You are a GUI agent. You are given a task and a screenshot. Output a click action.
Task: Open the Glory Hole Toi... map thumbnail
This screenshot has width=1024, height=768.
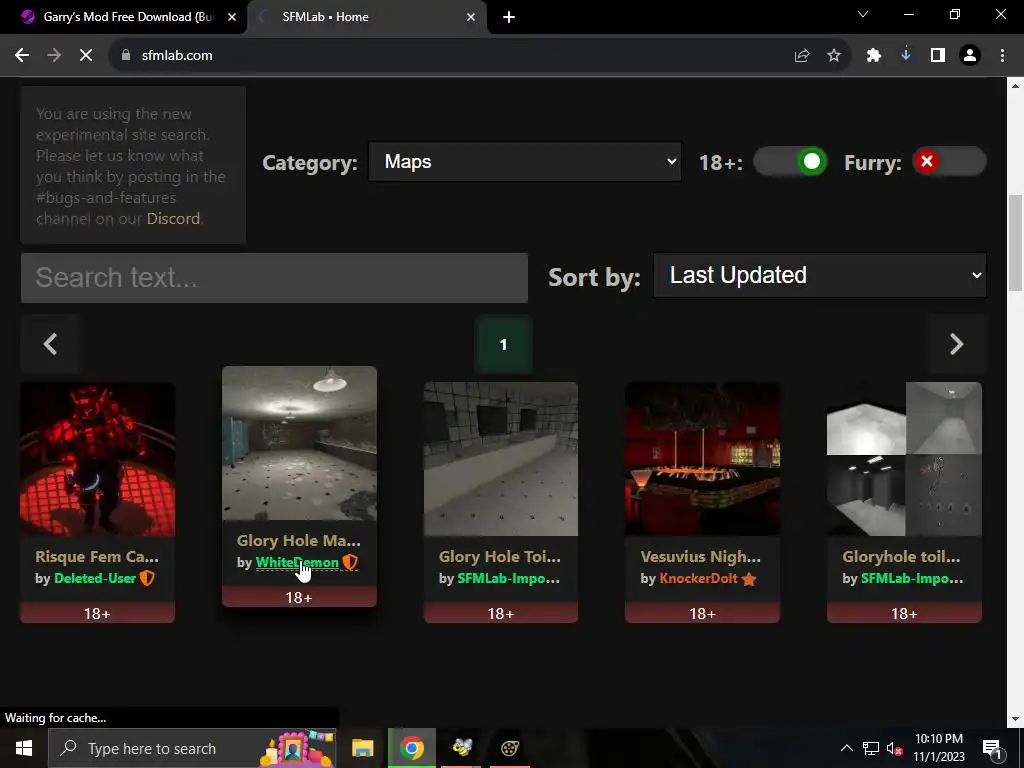501,459
